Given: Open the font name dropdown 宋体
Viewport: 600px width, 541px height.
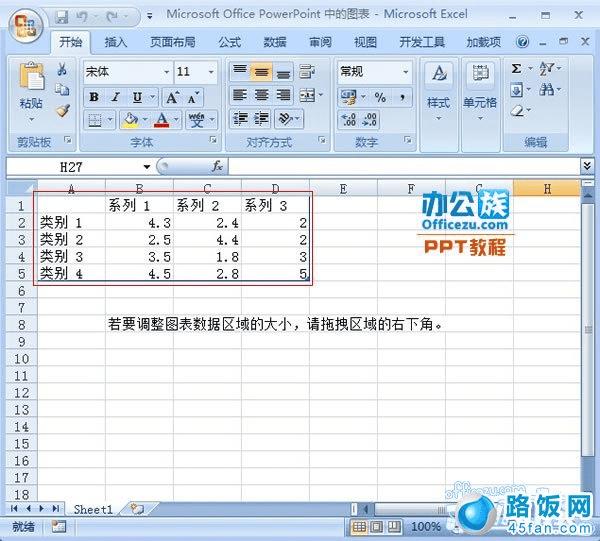Looking at the screenshot, I should click(167, 72).
